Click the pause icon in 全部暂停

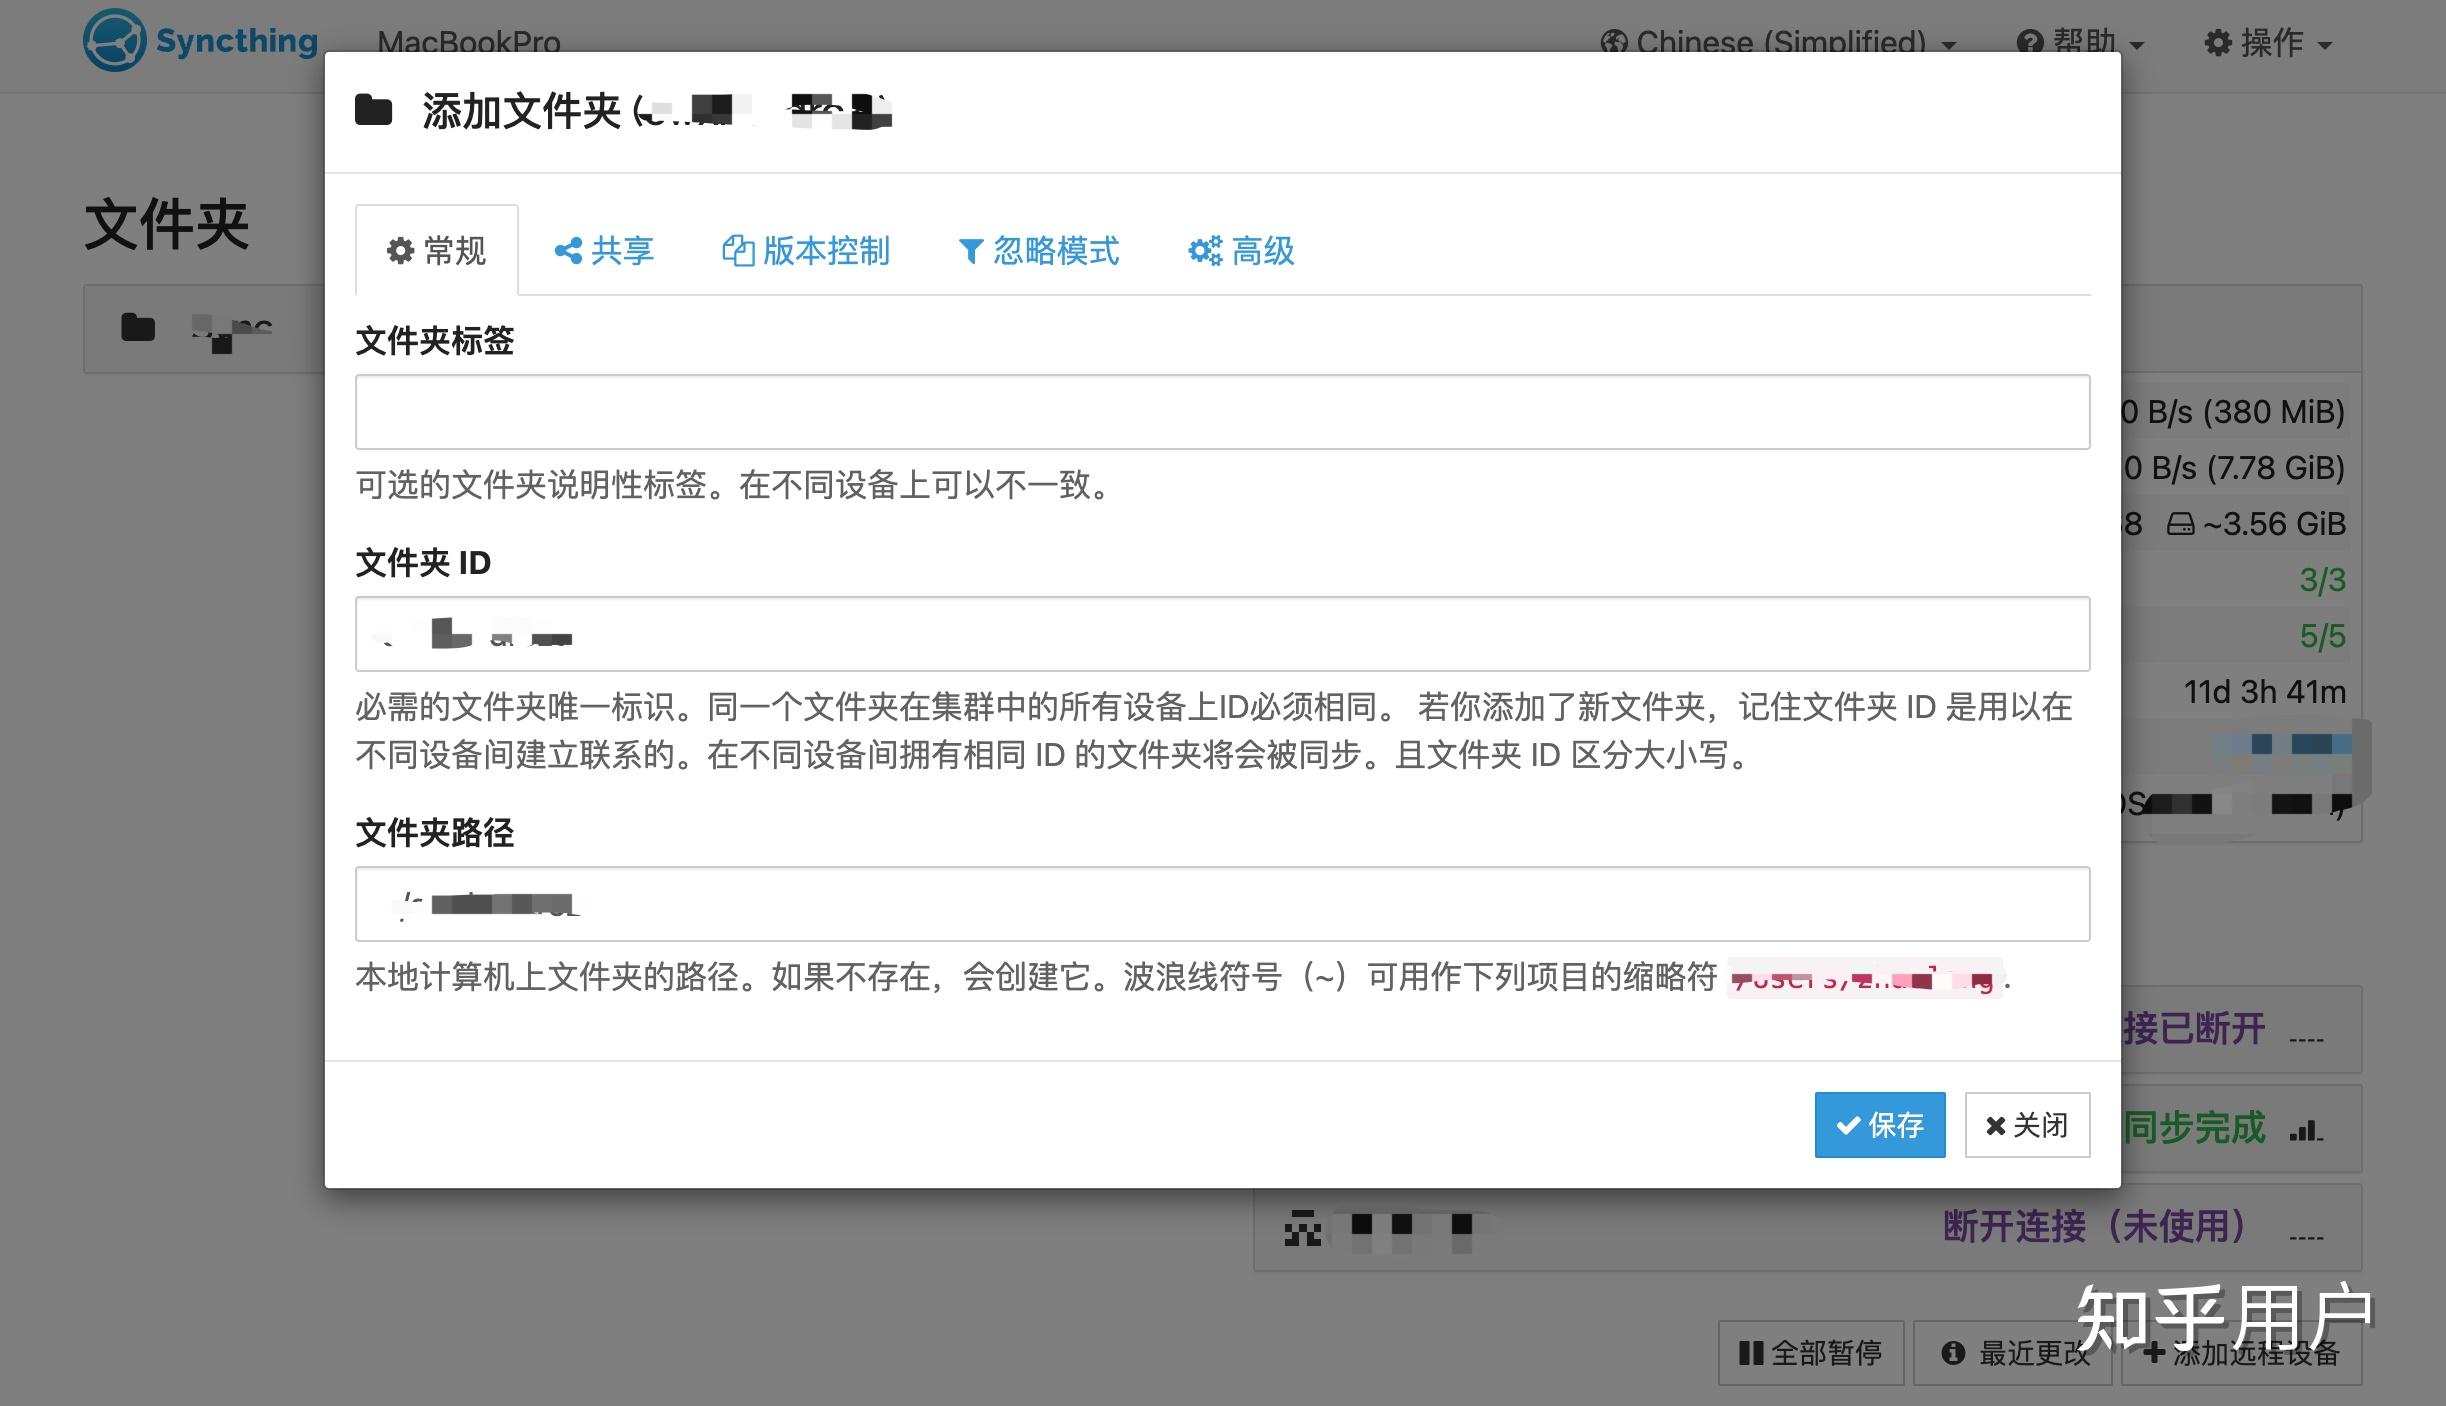[1751, 1353]
